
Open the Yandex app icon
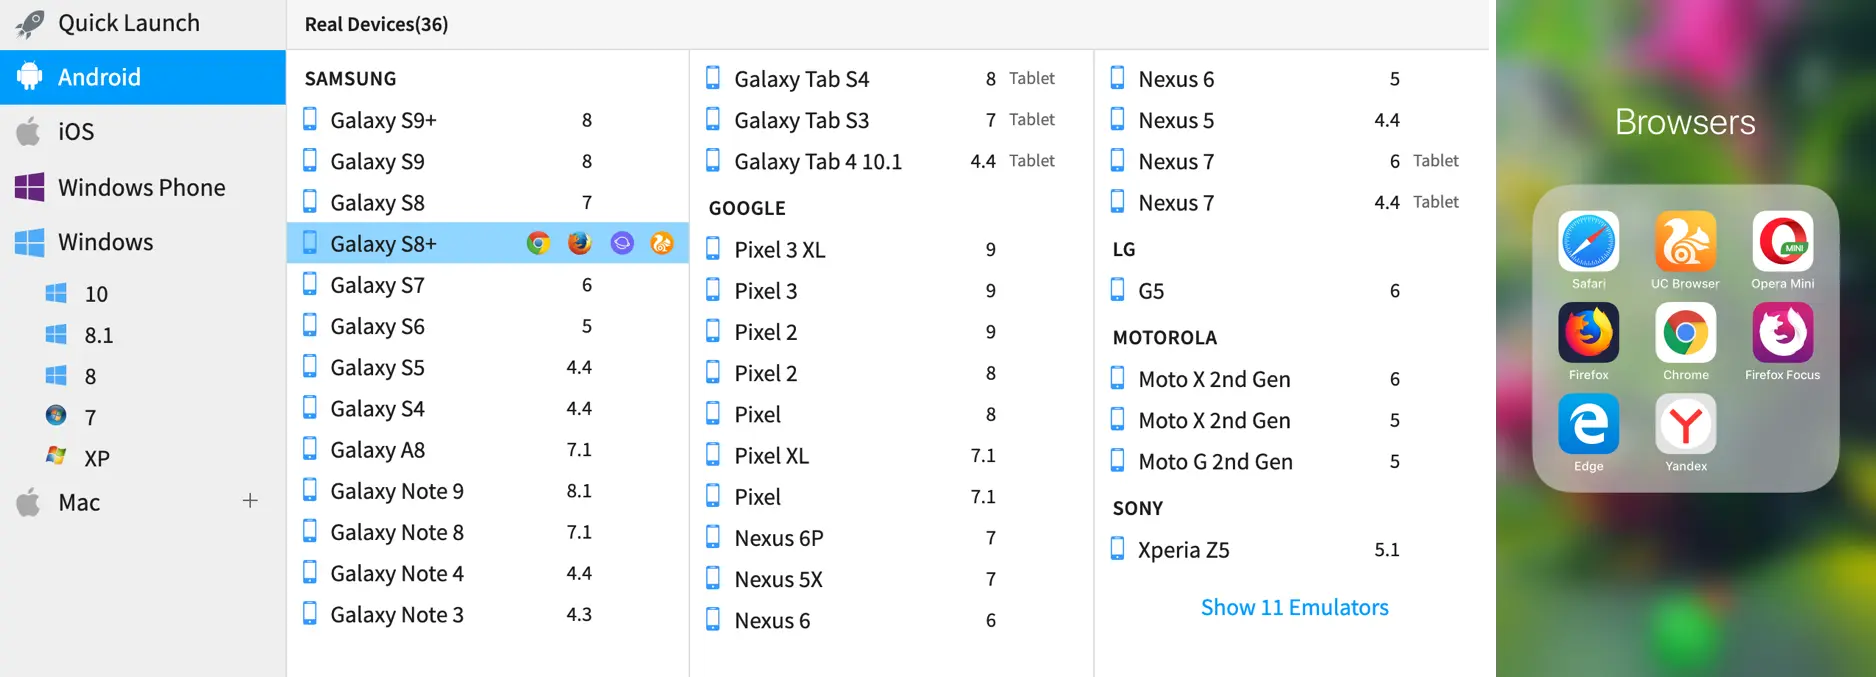[x=1686, y=424]
